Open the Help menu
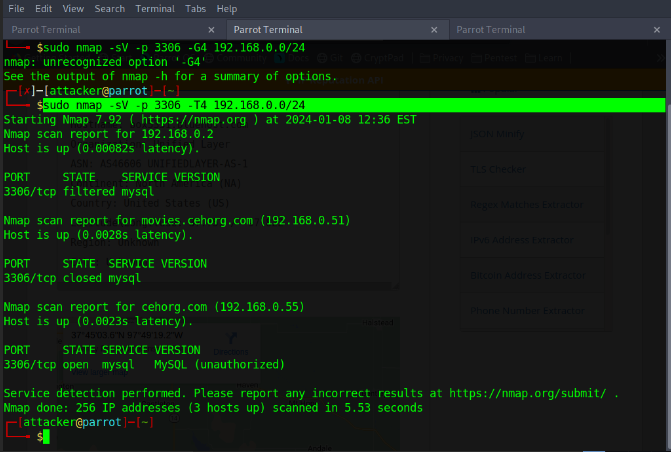Screen dimensions: 671x452 [227, 8]
